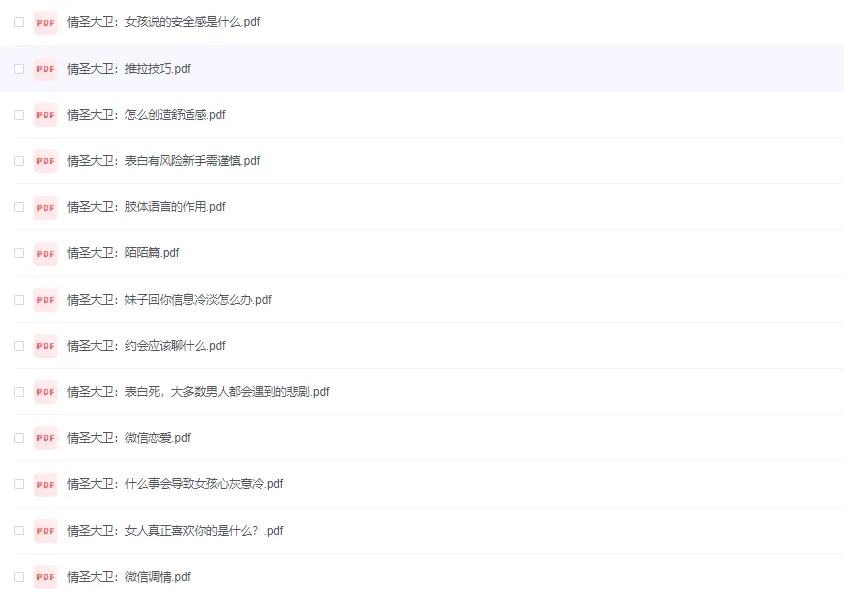The height and width of the screenshot is (589, 844).
Task: Click PDF icon of 推拉技巧.pdf
Action: [46, 69]
